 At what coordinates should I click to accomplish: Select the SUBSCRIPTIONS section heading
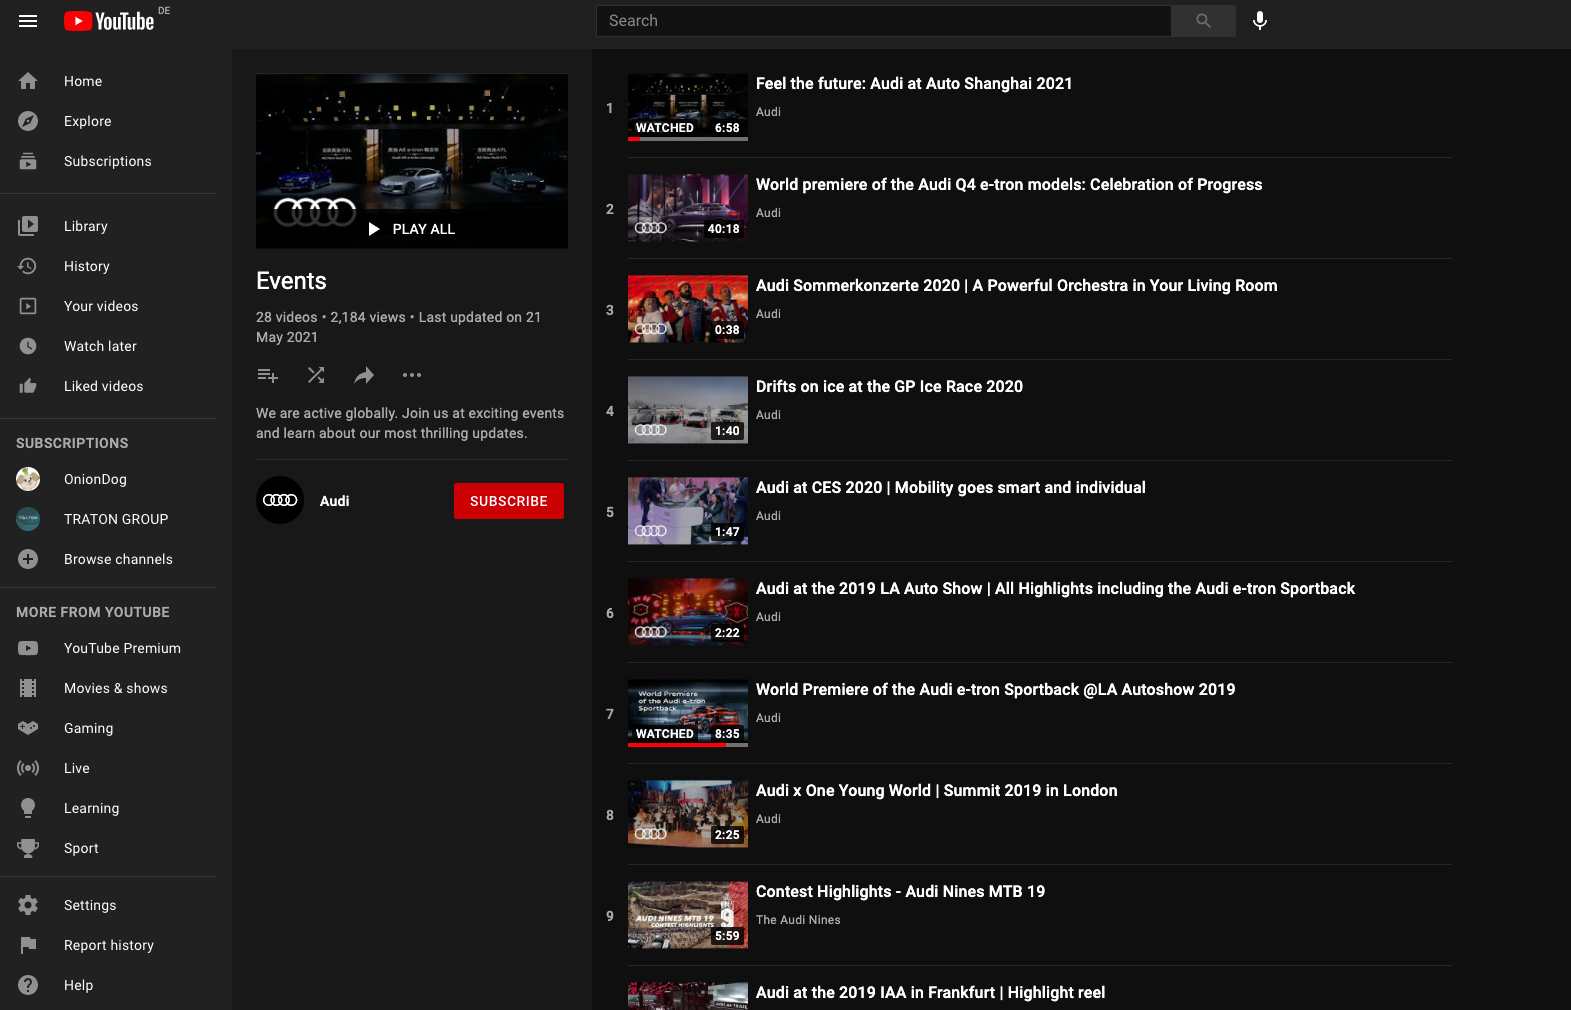pyautogui.click(x=72, y=443)
